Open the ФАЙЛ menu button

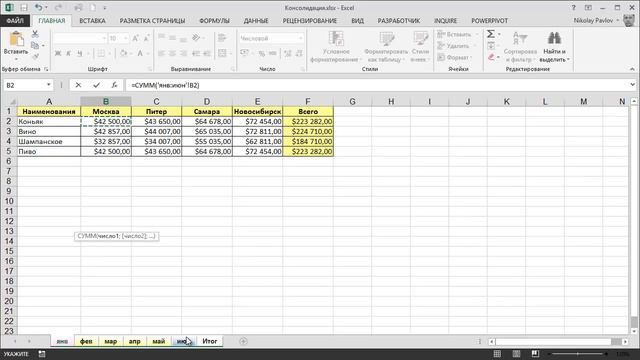(x=15, y=20)
